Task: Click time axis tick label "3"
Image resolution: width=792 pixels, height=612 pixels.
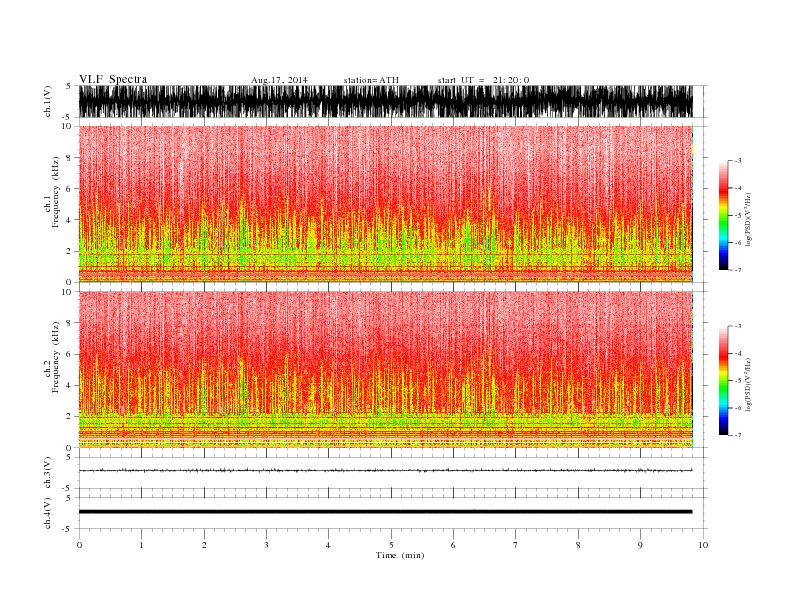Action: [x=266, y=545]
